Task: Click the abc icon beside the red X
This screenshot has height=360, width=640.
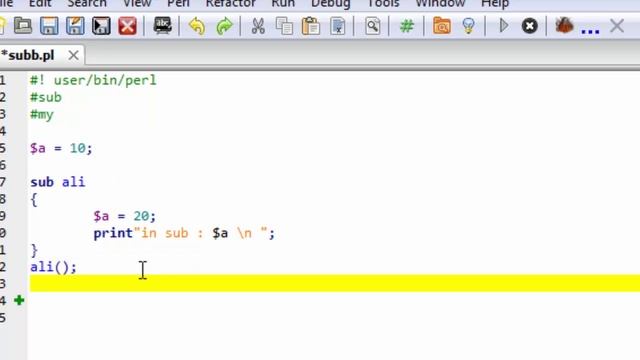Action: tap(162, 26)
